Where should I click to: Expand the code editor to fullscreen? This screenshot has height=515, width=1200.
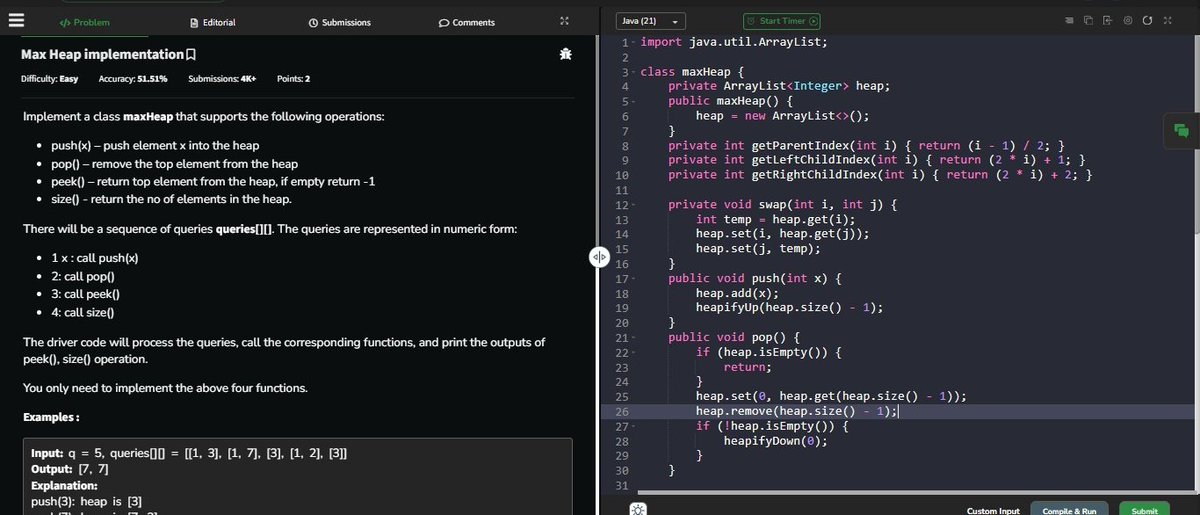(1167, 20)
